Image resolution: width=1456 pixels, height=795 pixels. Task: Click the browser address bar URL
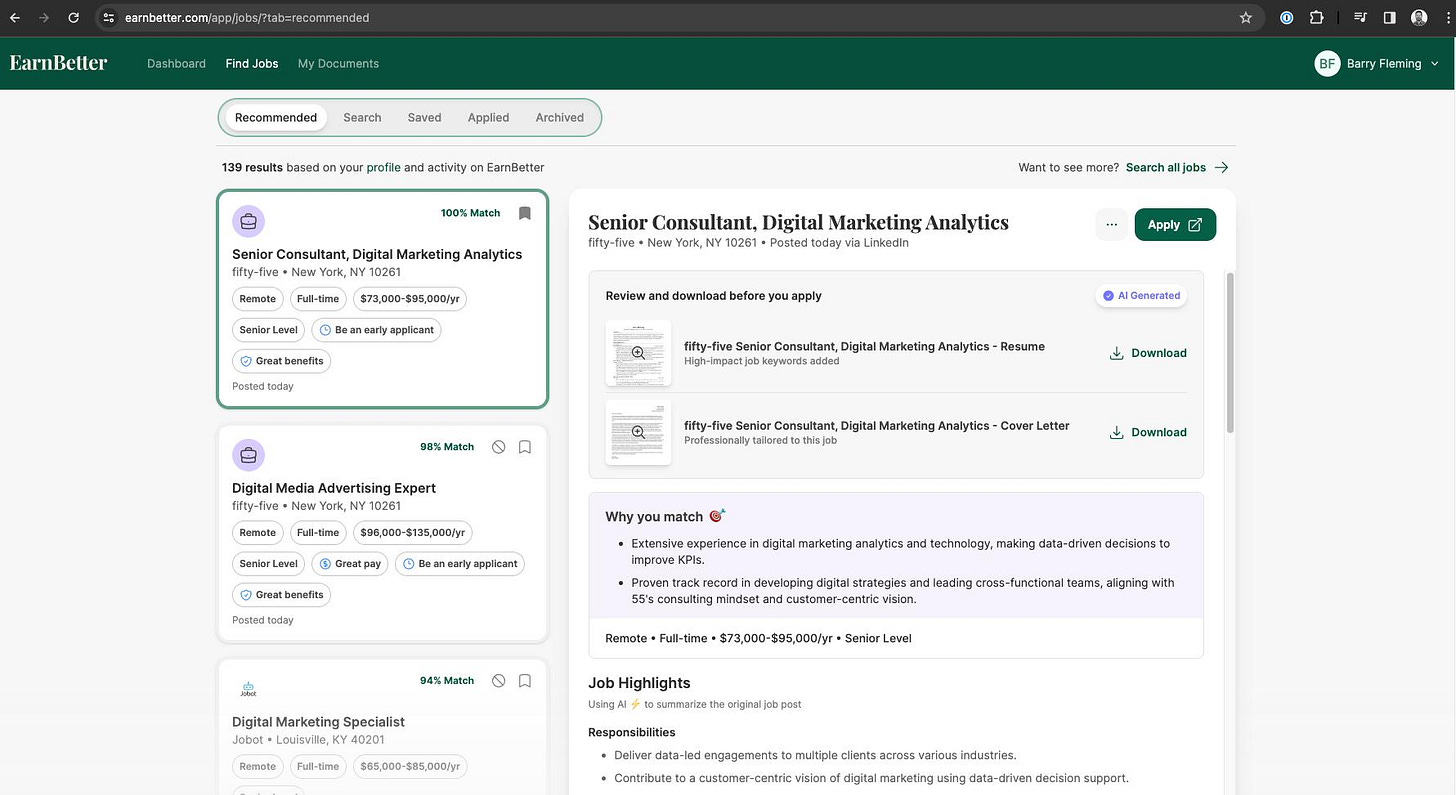click(247, 17)
